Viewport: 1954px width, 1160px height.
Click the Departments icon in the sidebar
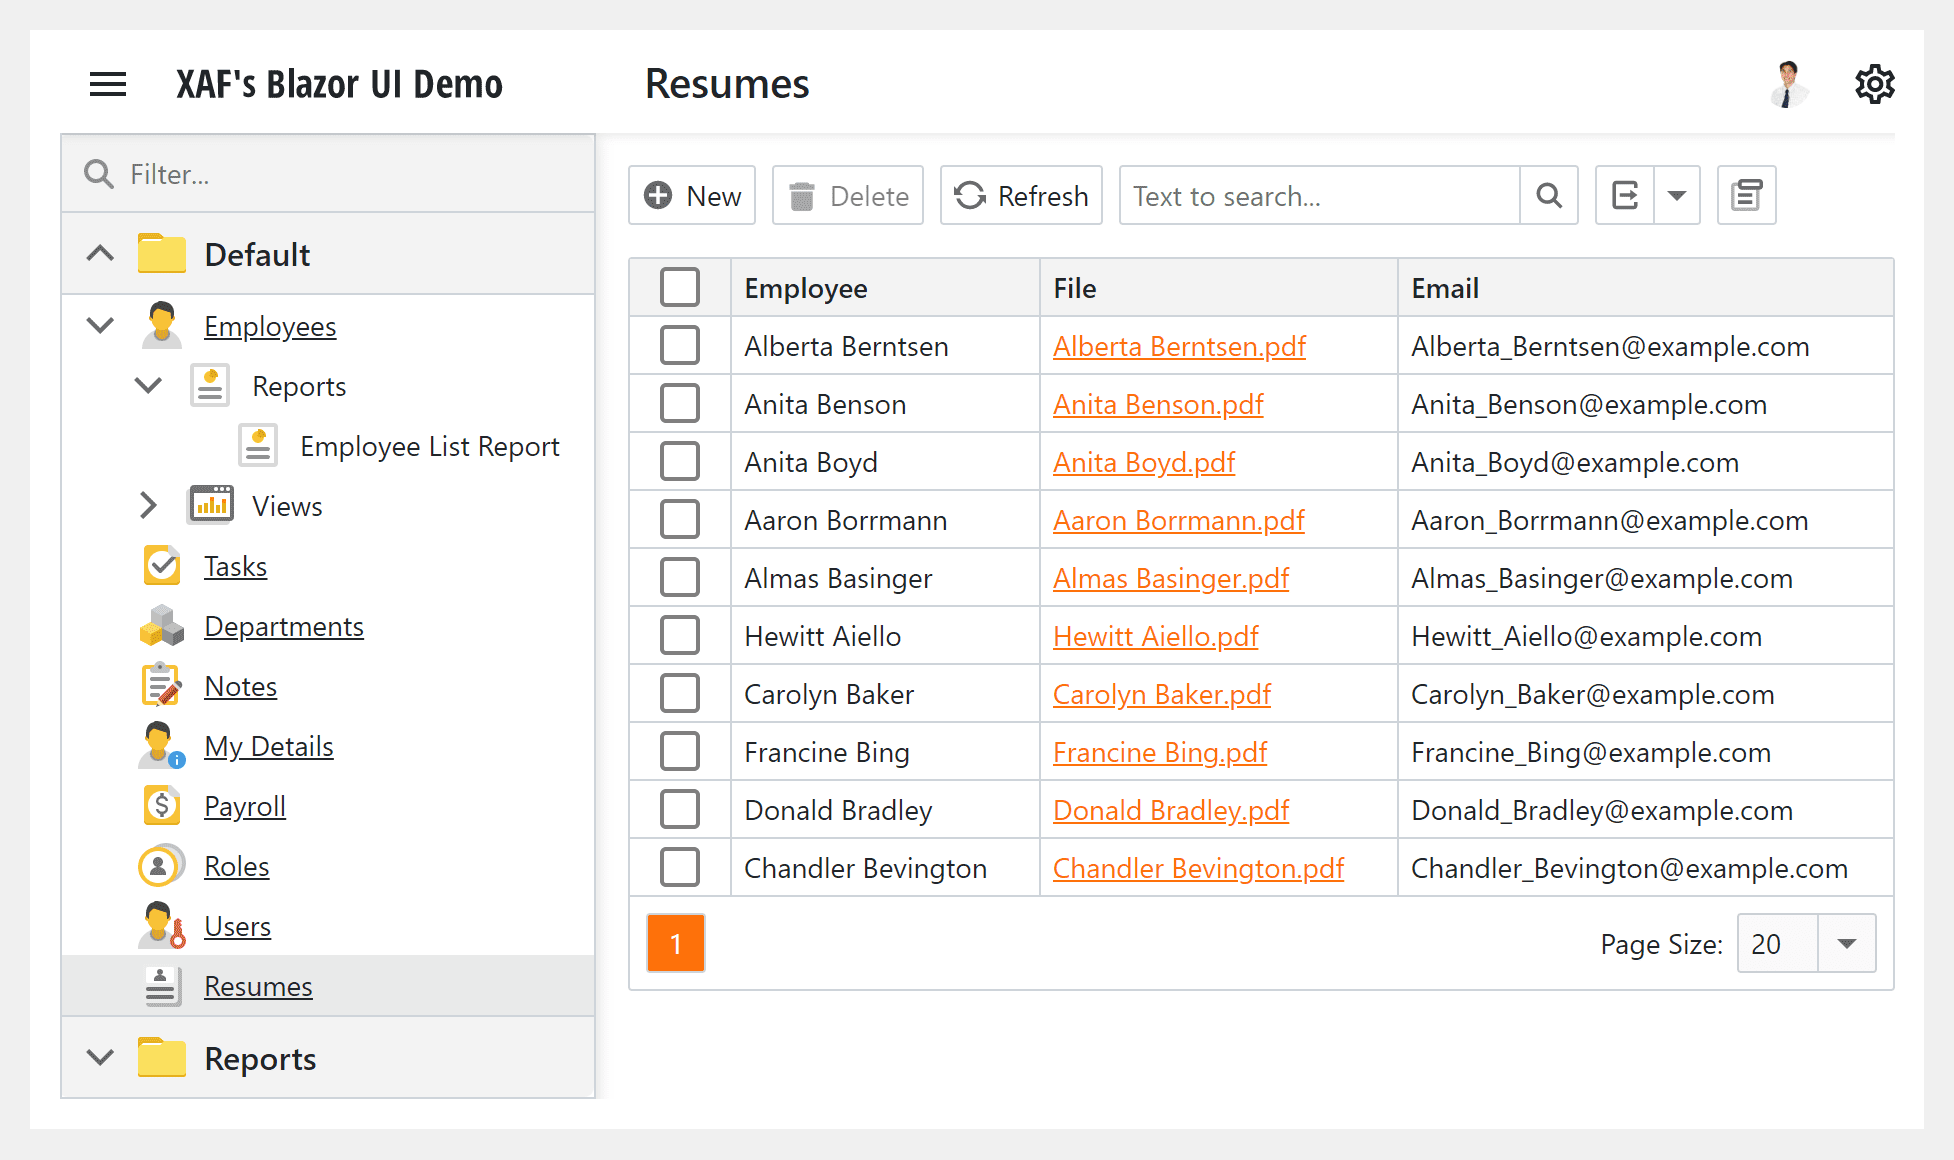click(162, 625)
